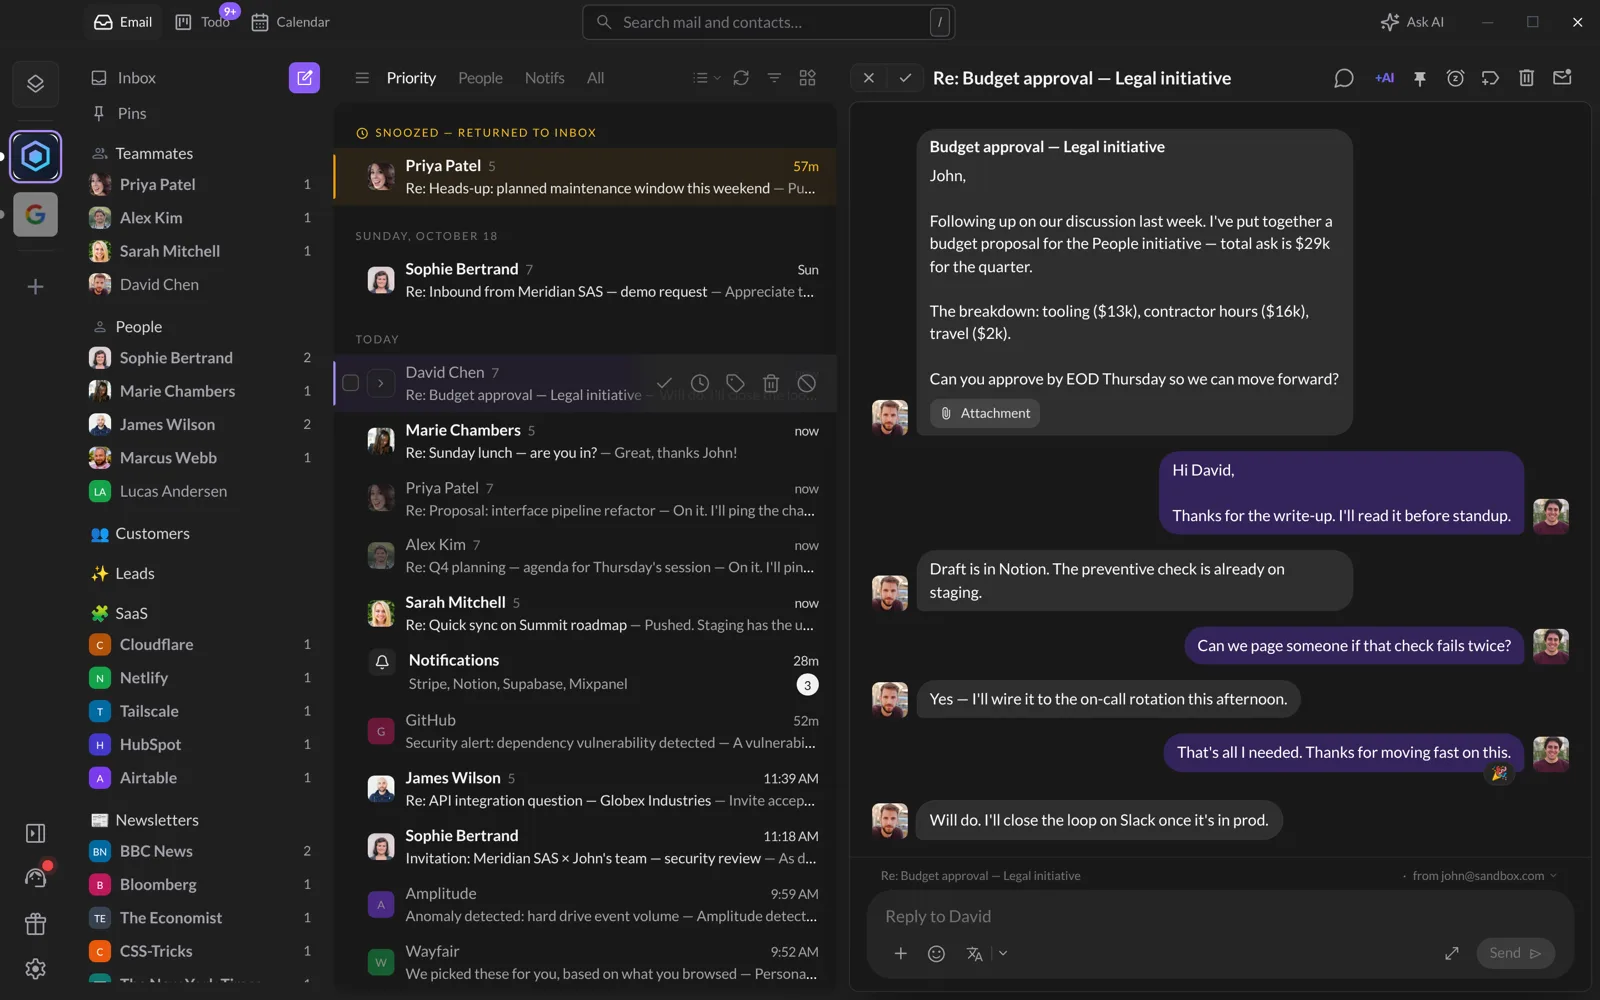Open the Notifications group with 3 badge
1600x1000 pixels.
coord(585,672)
